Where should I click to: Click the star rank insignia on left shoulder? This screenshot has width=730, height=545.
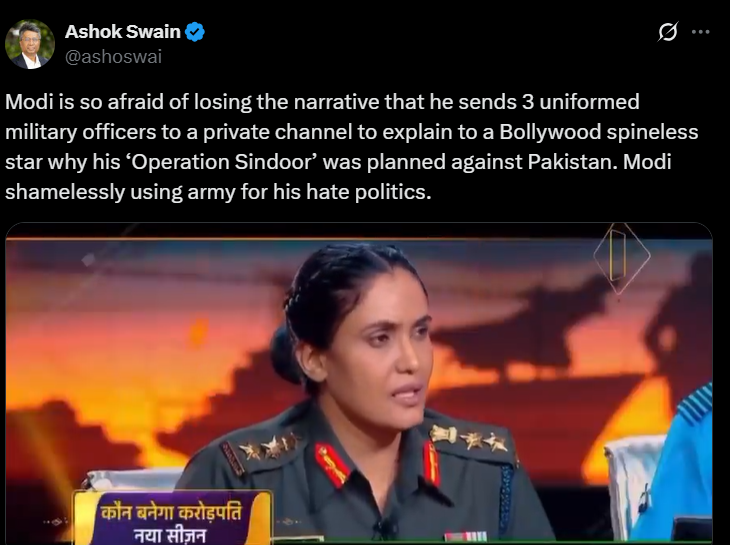click(268, 448)
